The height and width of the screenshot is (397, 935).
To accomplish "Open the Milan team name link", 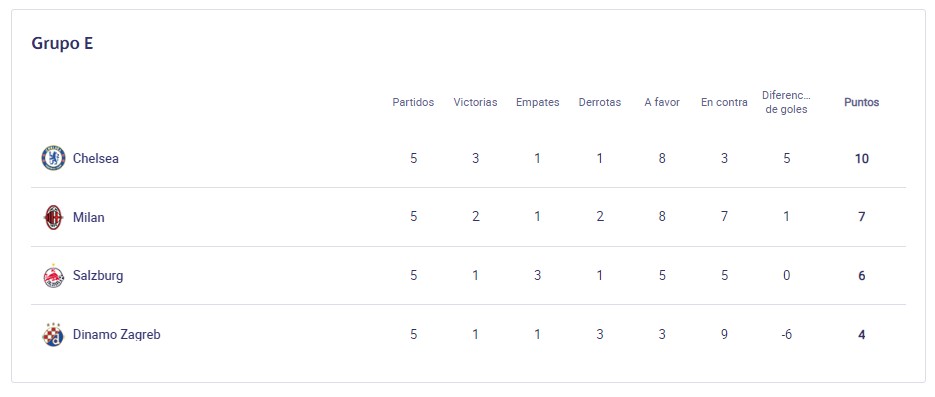I will [88, 218].
